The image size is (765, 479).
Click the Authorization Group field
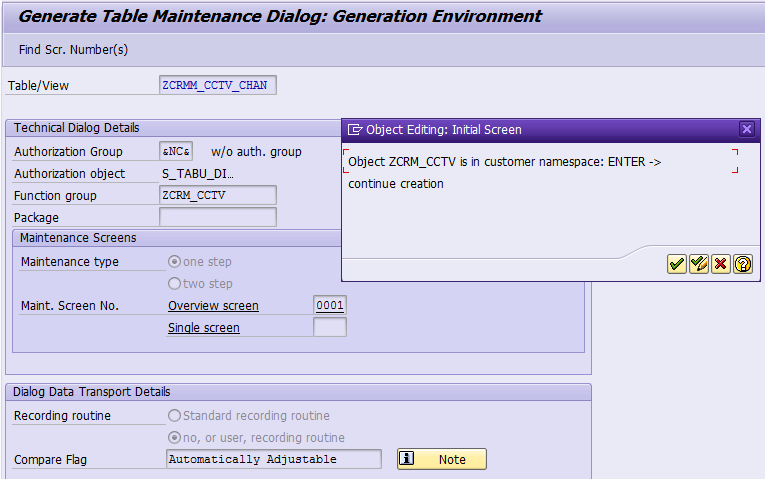[x=176, y=151]
